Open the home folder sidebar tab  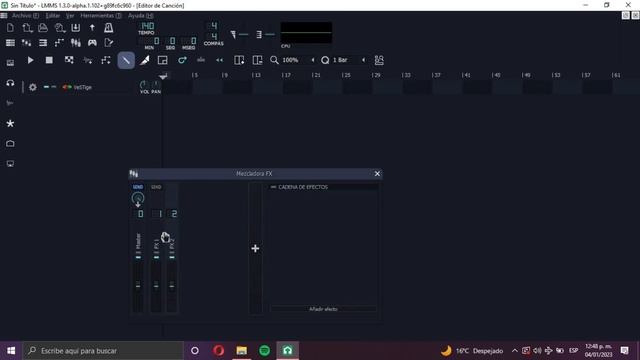pos(10,144)
